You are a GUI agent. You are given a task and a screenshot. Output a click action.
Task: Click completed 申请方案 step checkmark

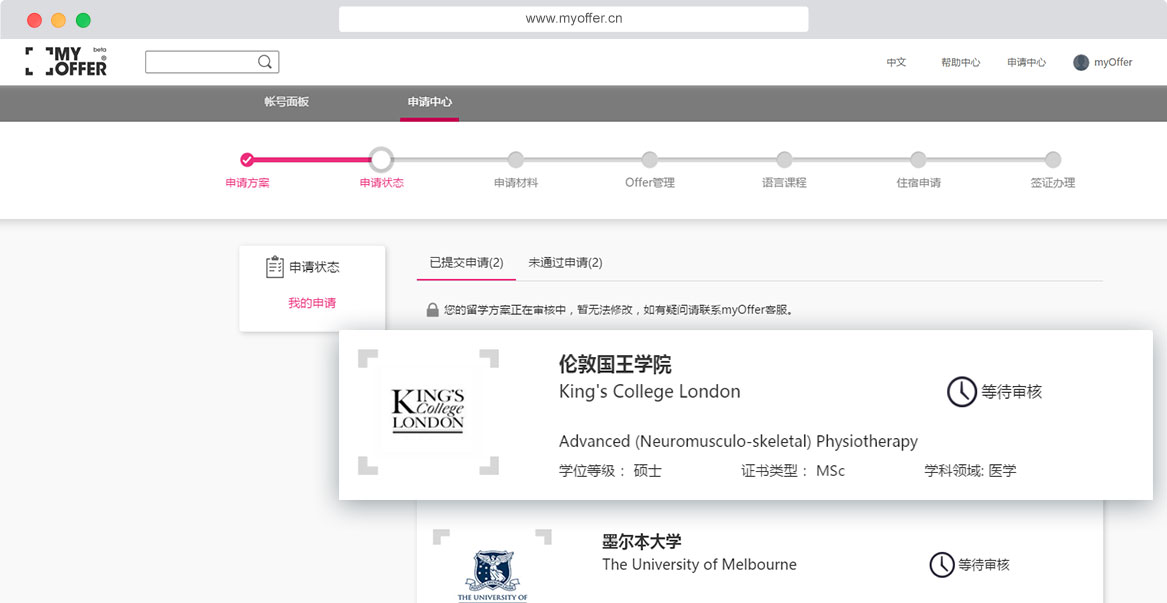[247, 159]
